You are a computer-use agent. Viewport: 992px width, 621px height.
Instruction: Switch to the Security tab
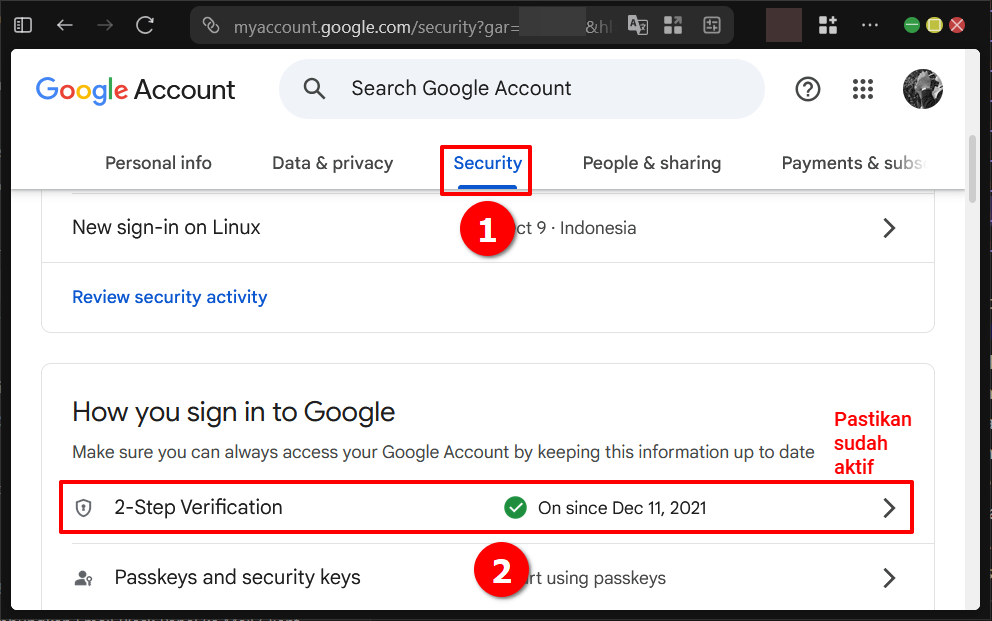tap(486, 163)
